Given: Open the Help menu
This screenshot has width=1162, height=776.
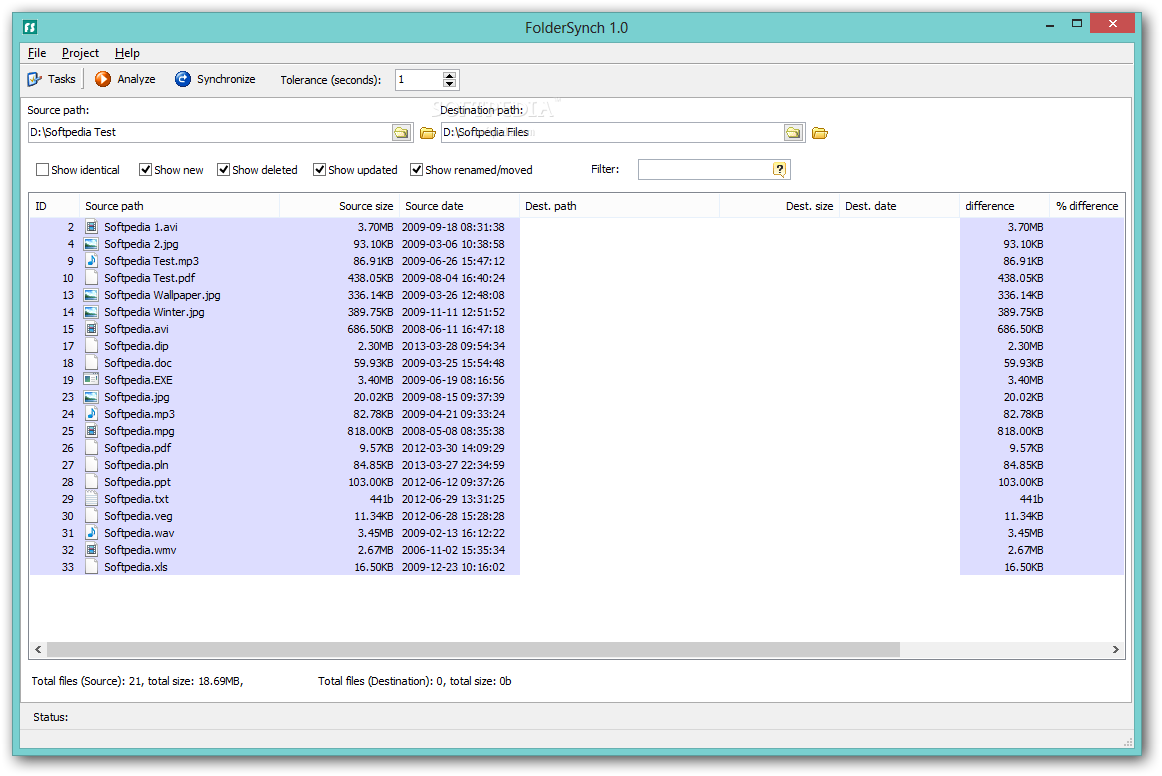Looking at the screenshot, I should click(x=127, y=53).
